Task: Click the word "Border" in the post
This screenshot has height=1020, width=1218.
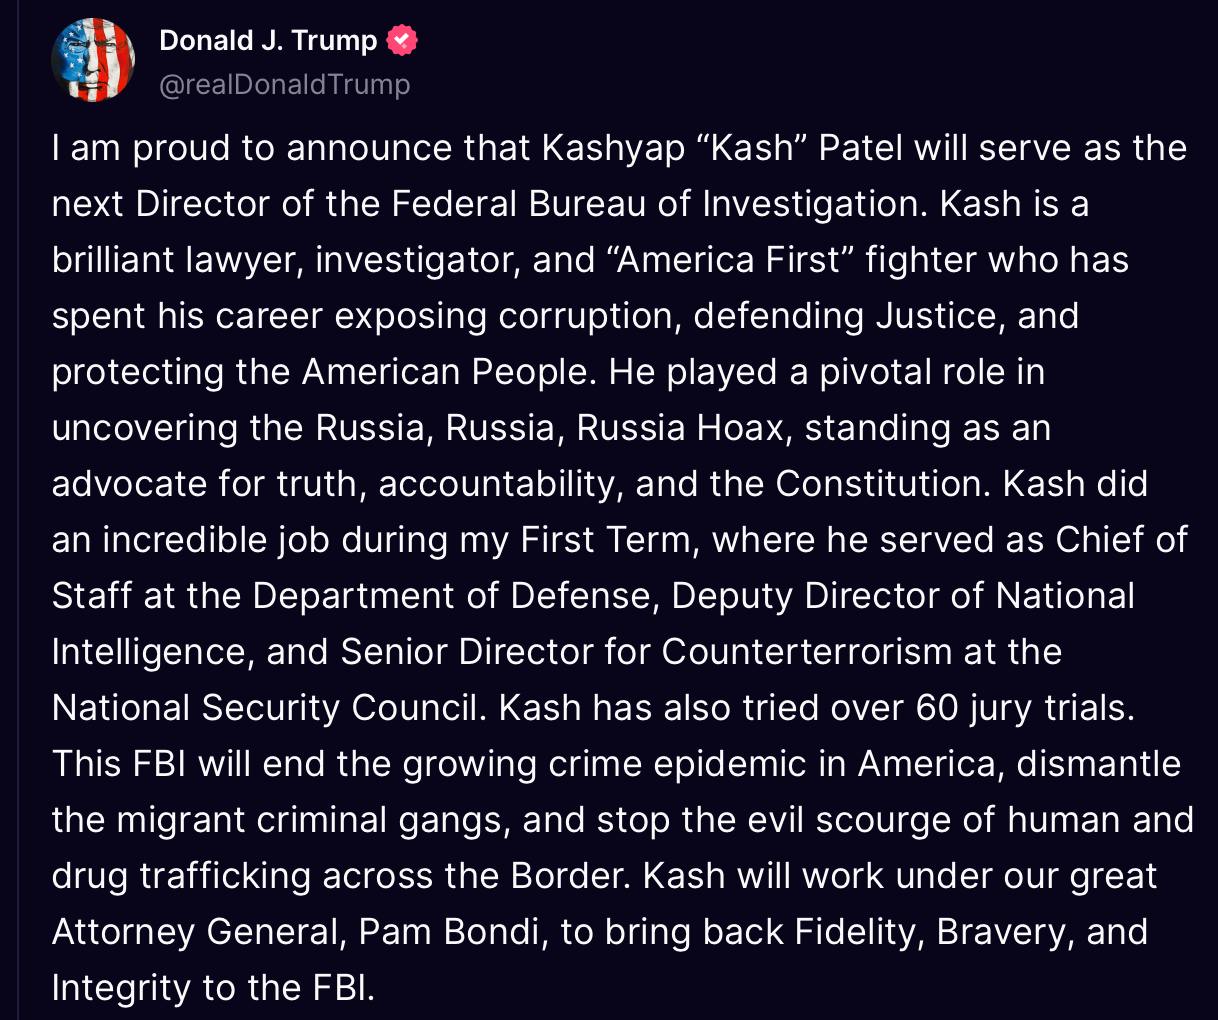Action: tap(567, 876)
